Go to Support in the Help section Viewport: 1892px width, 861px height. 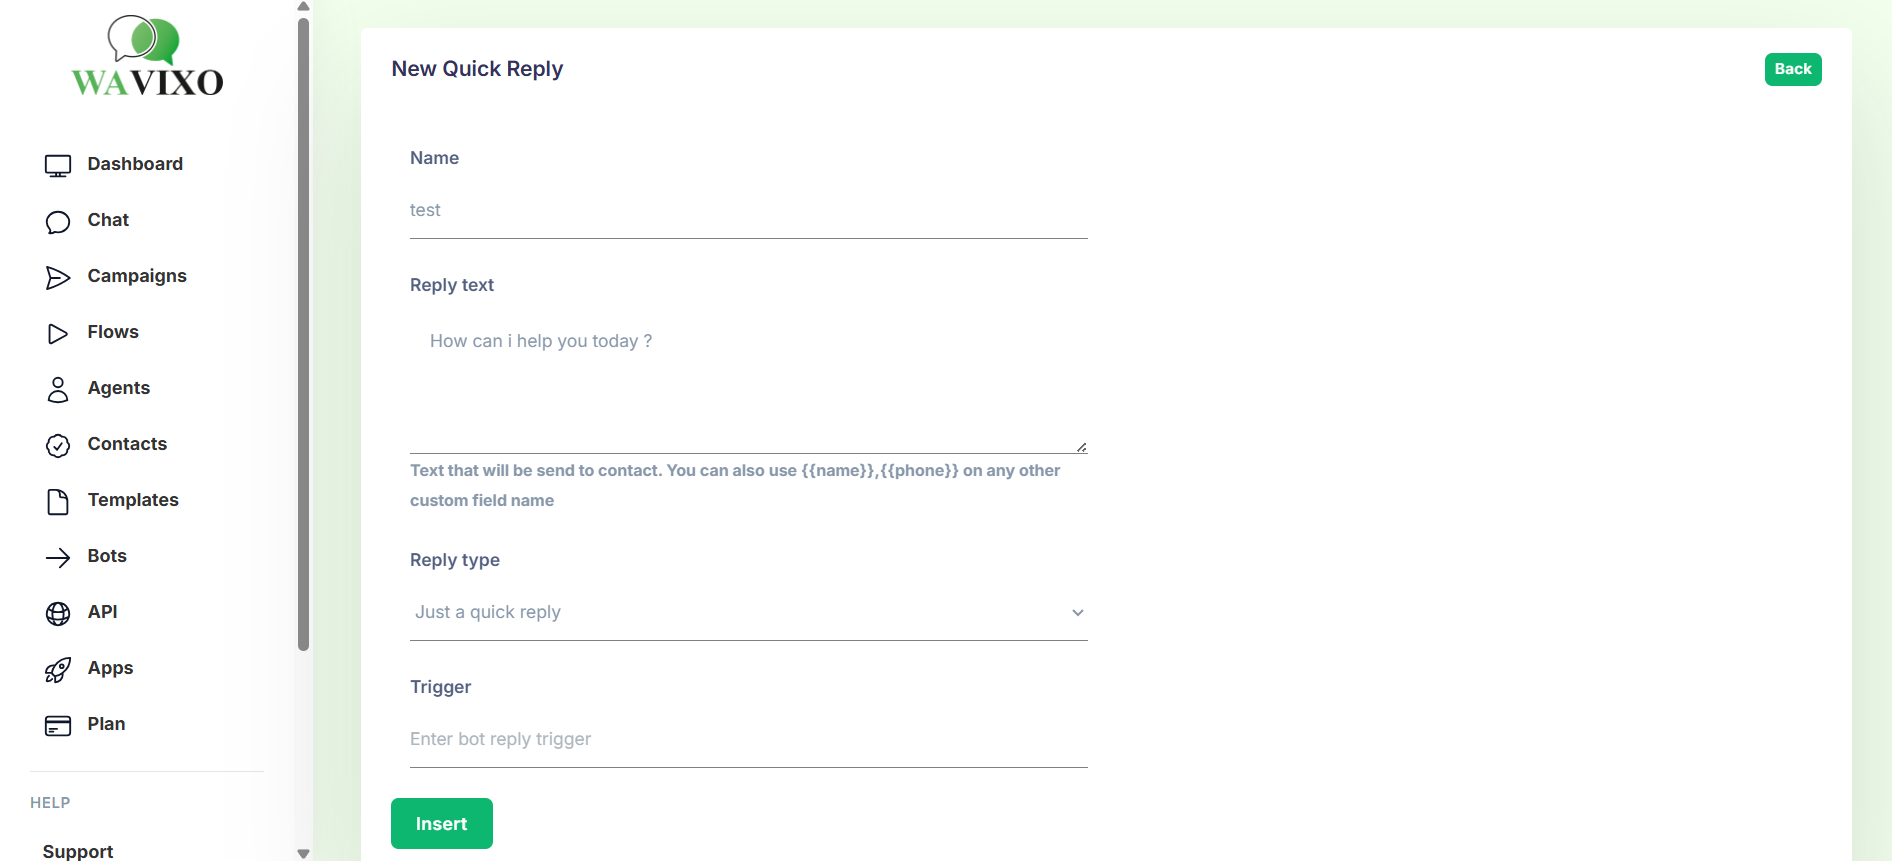[x=78, y=851]
